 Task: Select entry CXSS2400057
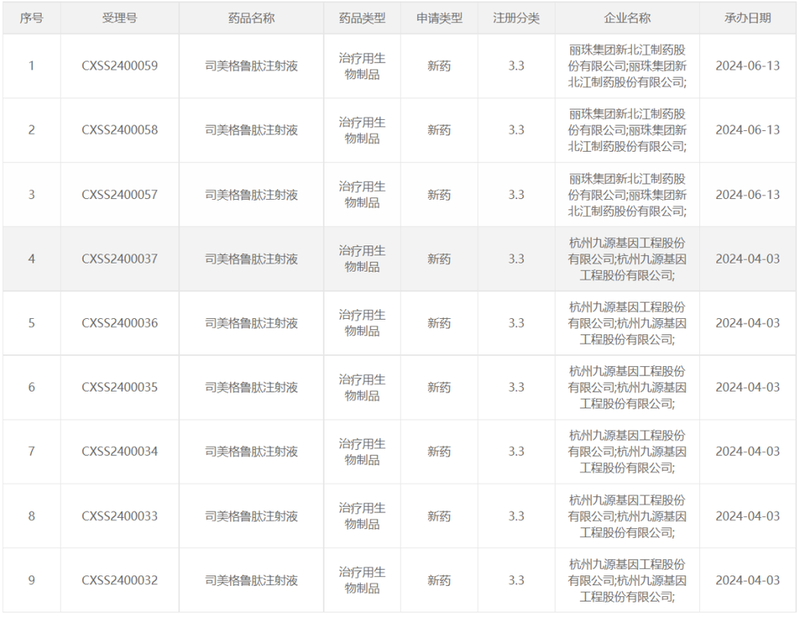[120, 194]
